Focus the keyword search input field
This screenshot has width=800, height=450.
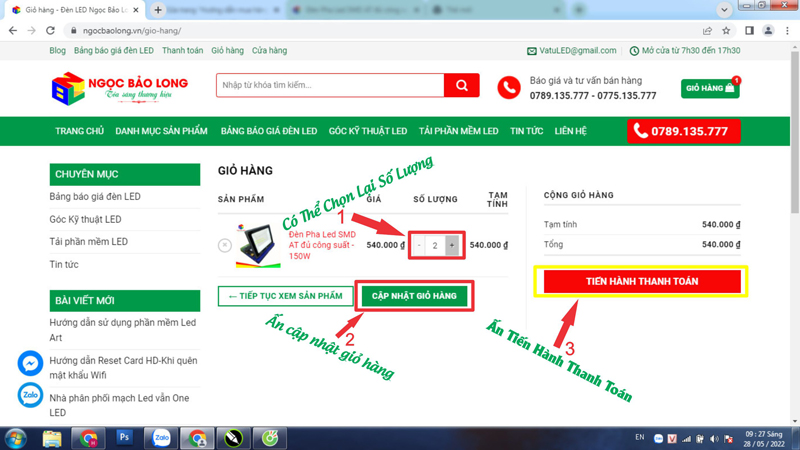330,86
